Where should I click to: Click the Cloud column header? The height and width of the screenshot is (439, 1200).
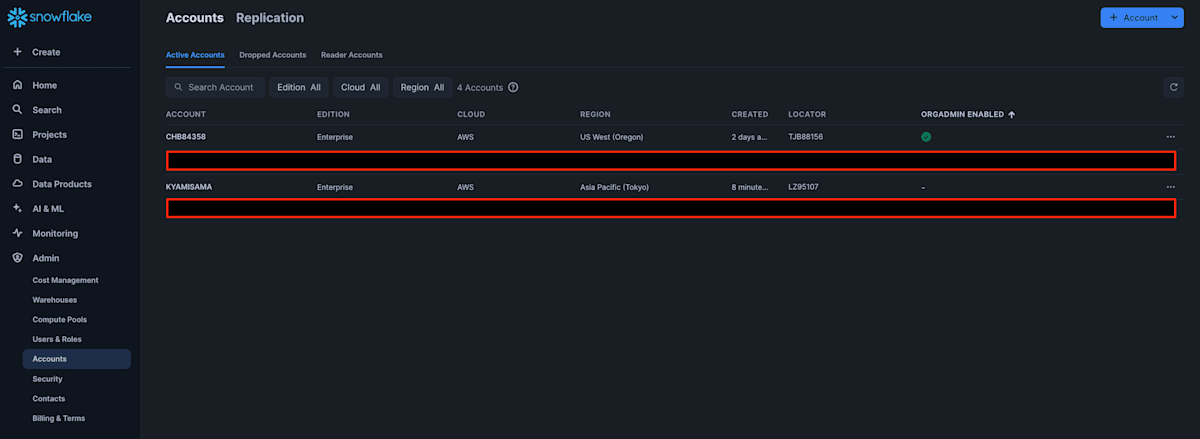pyautogui.click(x=471, y=115)
